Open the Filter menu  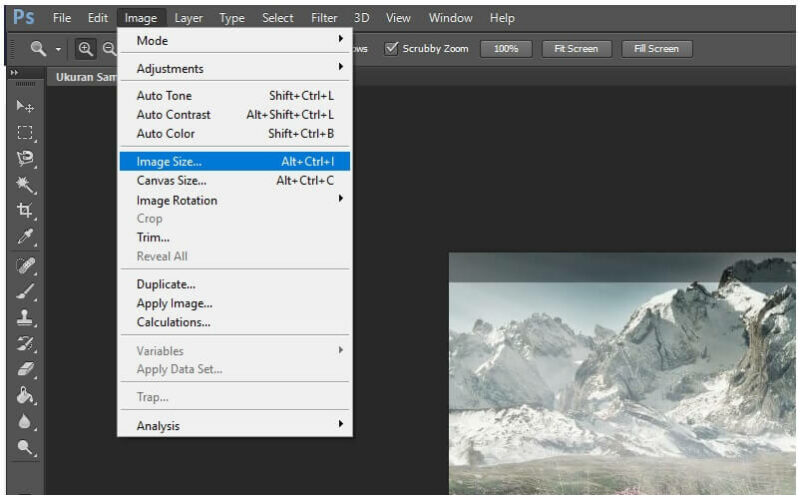(x=324, y=18)
